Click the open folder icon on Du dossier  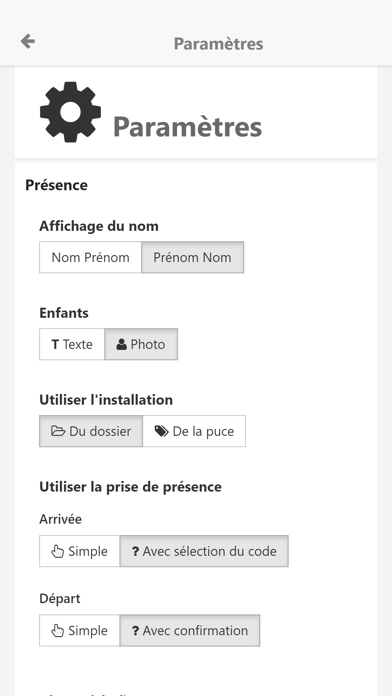click(x=58, y=431)
